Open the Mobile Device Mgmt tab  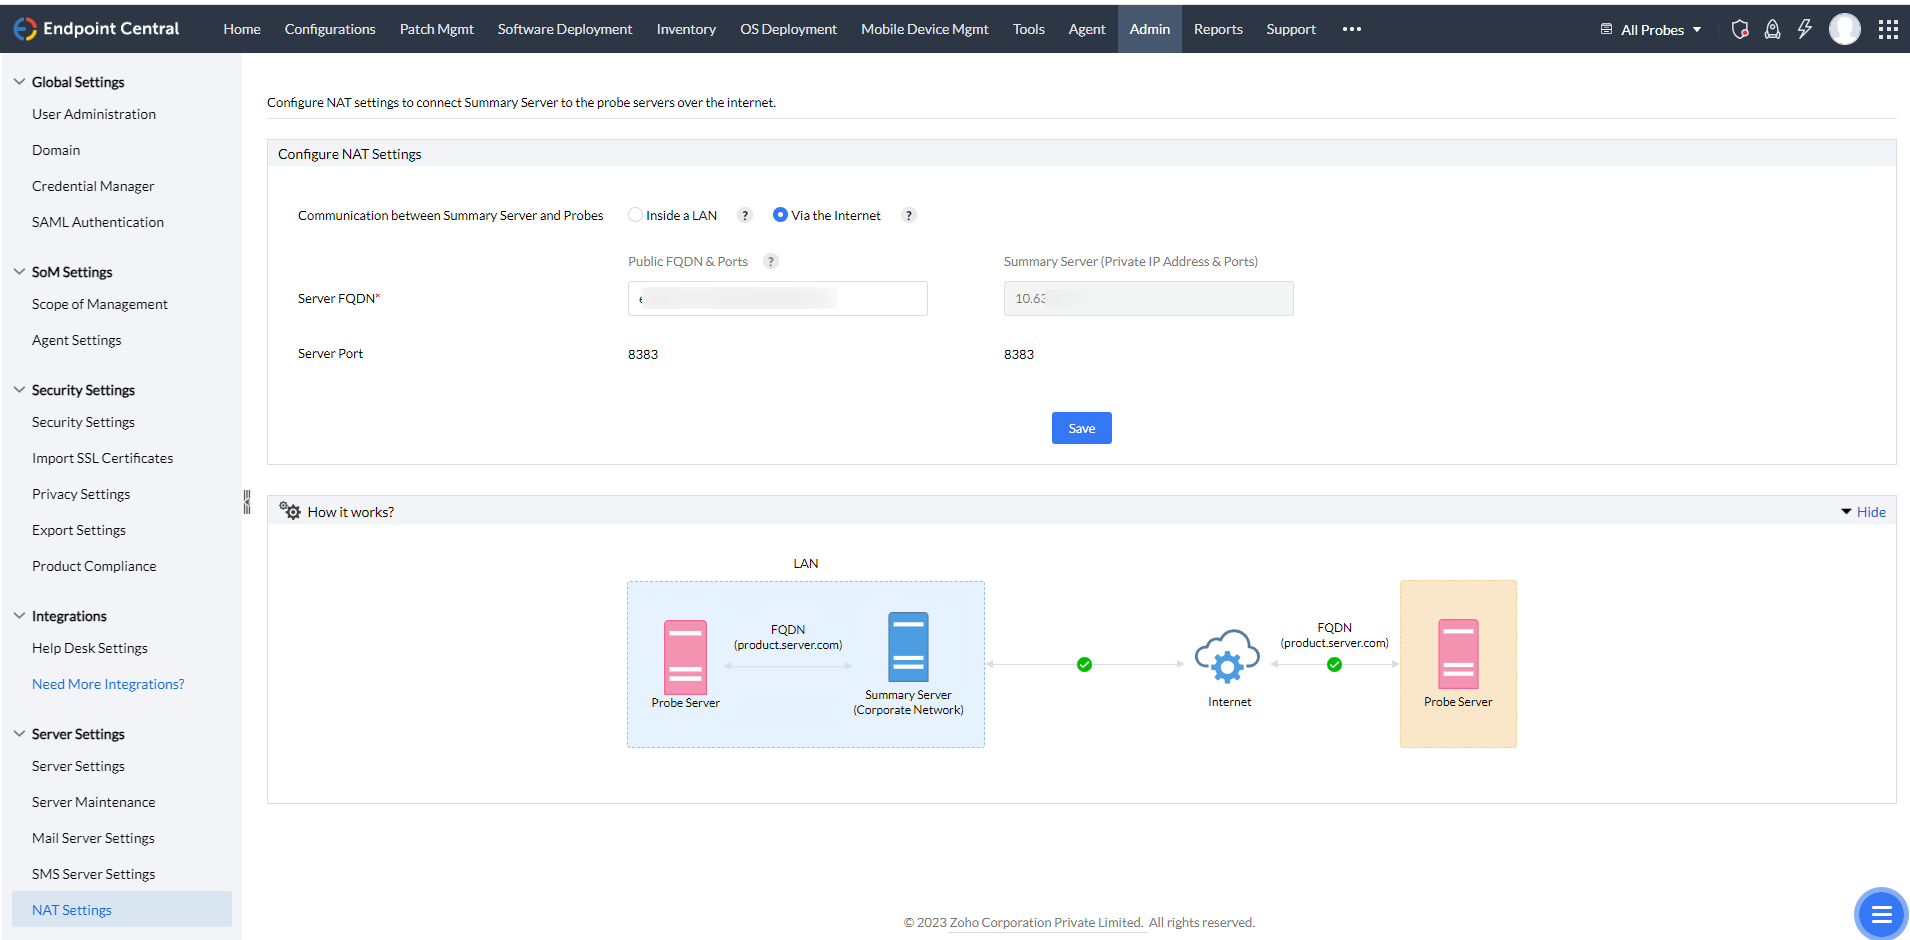[x=925, y=29]
